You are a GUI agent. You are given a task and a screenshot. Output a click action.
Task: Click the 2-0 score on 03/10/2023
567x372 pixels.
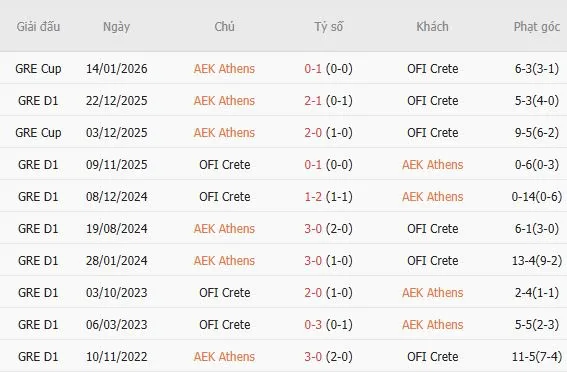pos(313,292)
